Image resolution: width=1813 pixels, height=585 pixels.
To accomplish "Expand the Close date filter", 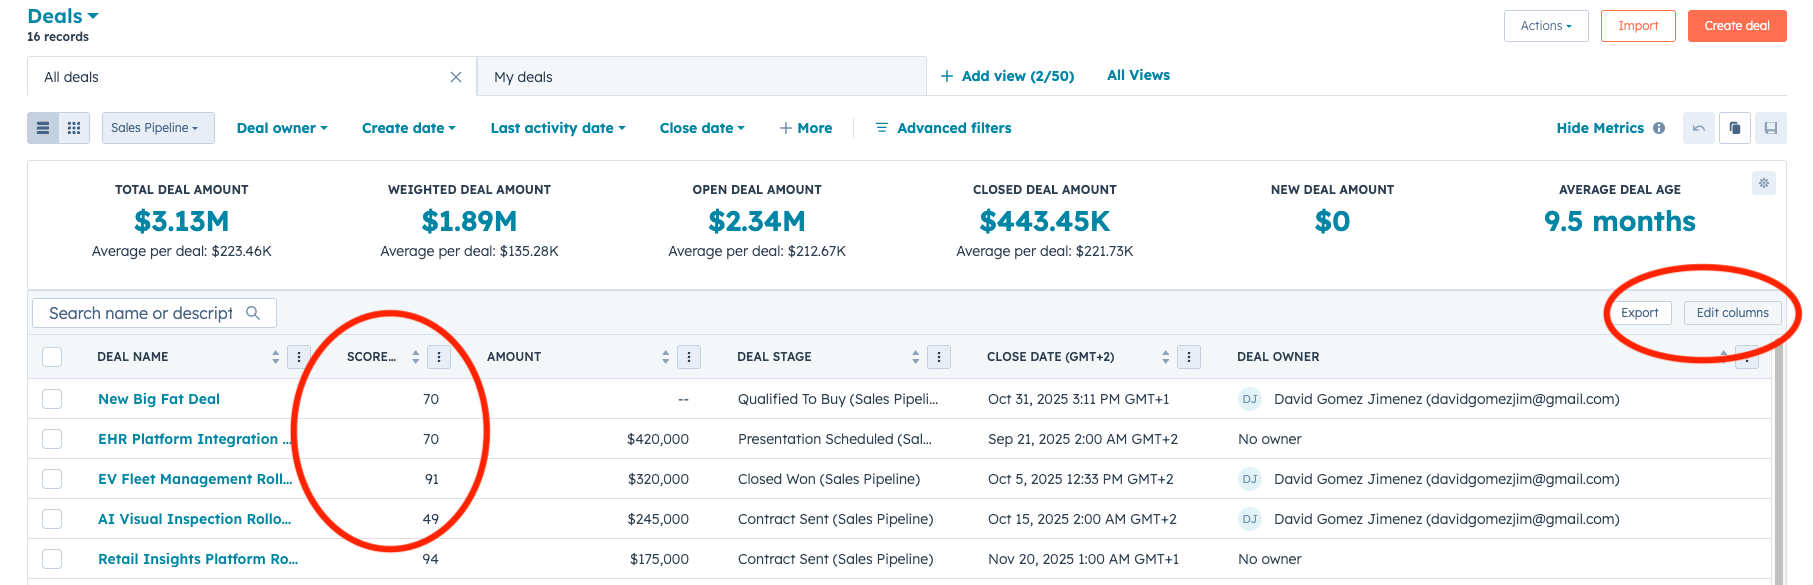I will tap(702, 128).
